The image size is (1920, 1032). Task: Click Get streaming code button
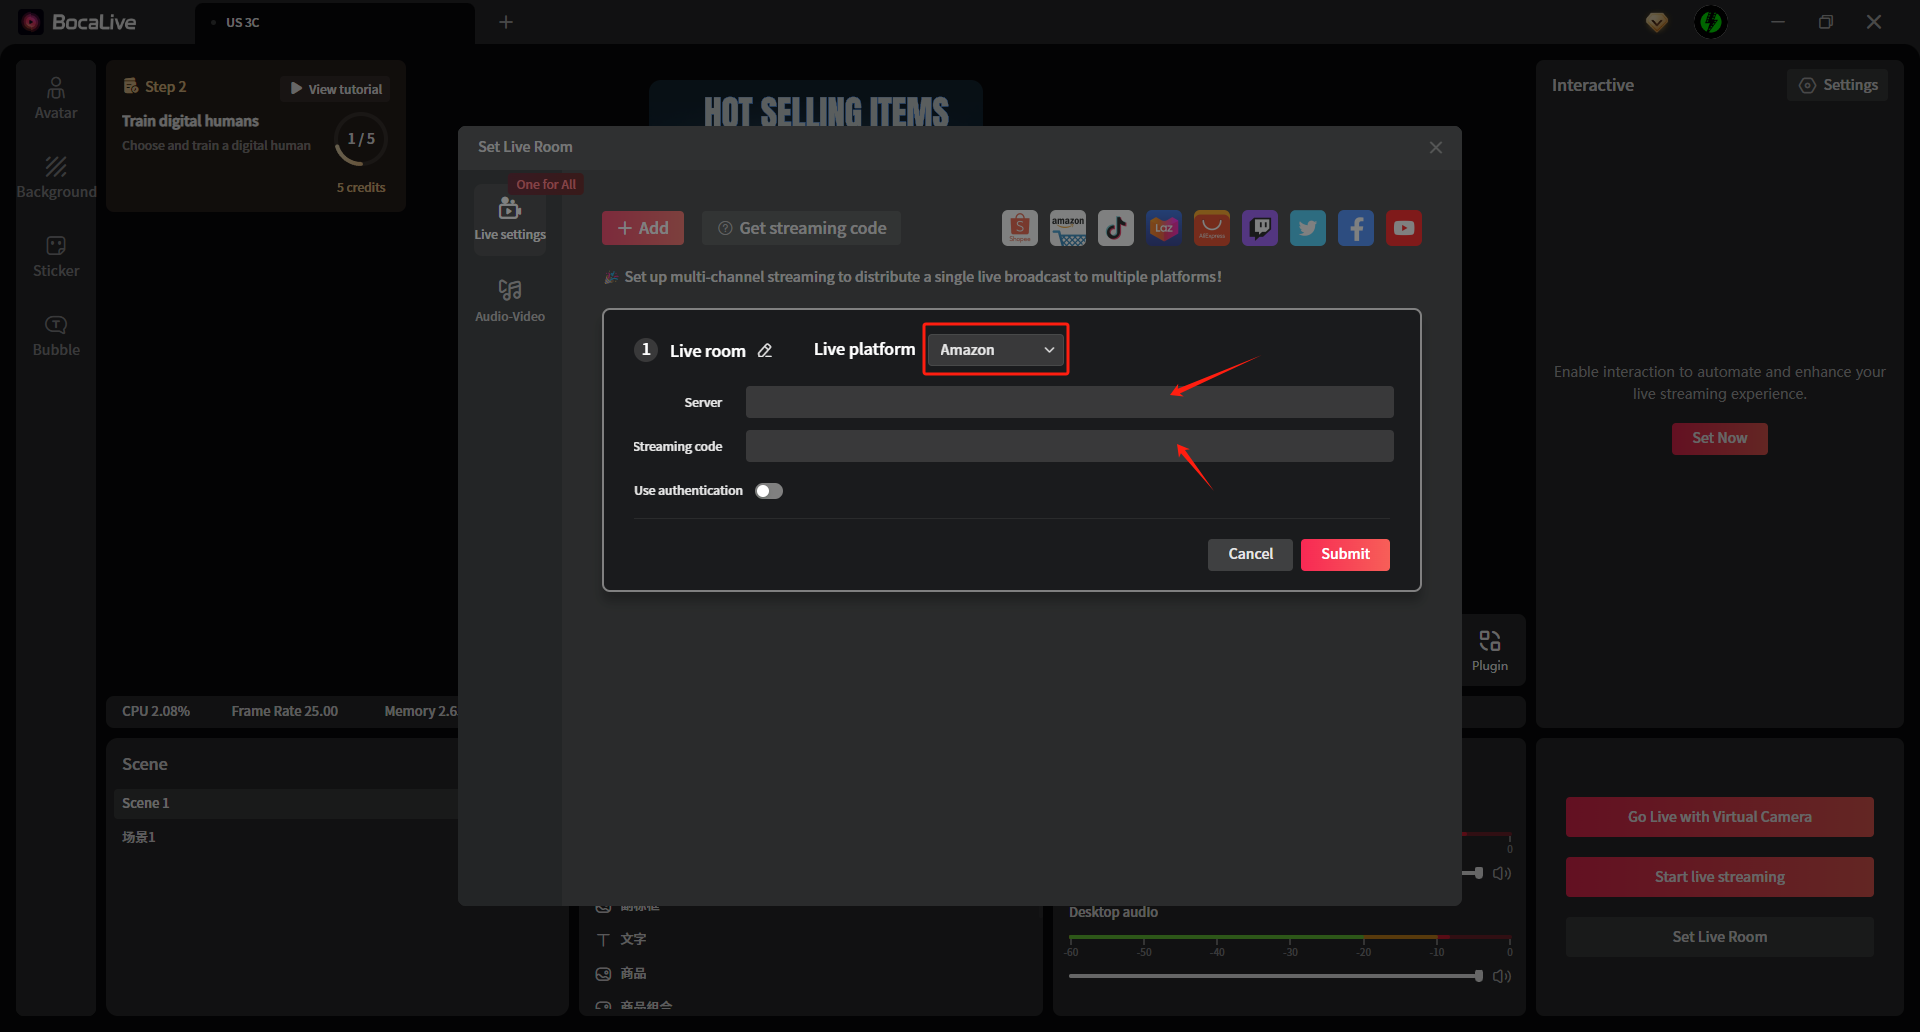tap(802, 228)
